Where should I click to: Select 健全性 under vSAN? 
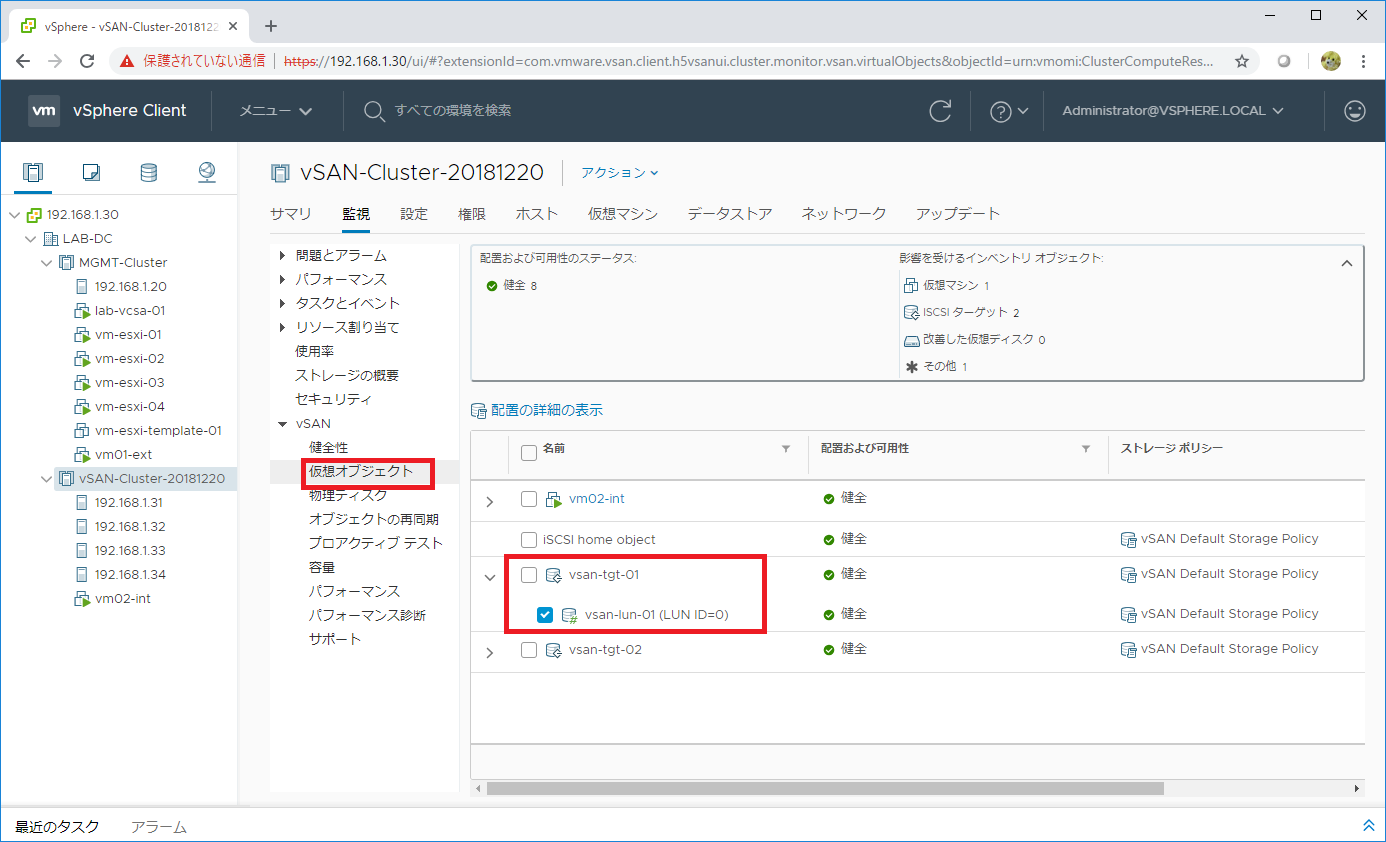(329, 448)
